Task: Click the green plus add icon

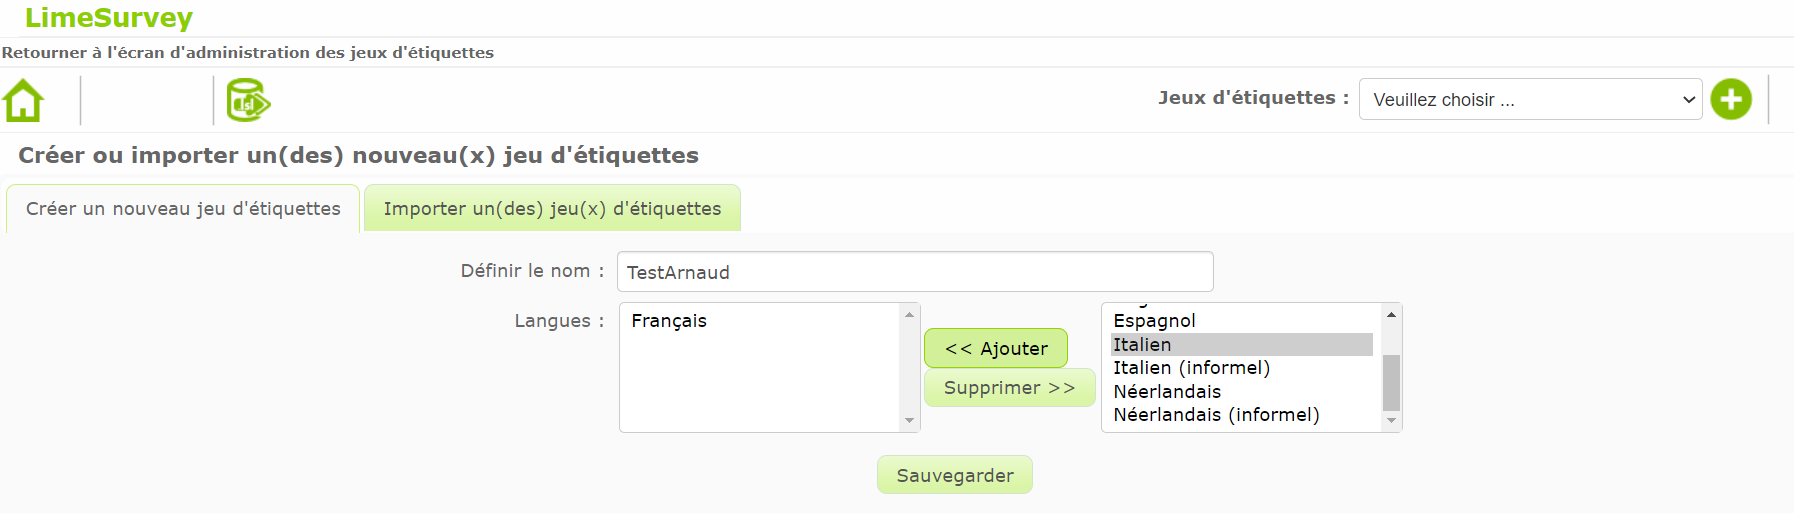Action: coord(1730,100)
